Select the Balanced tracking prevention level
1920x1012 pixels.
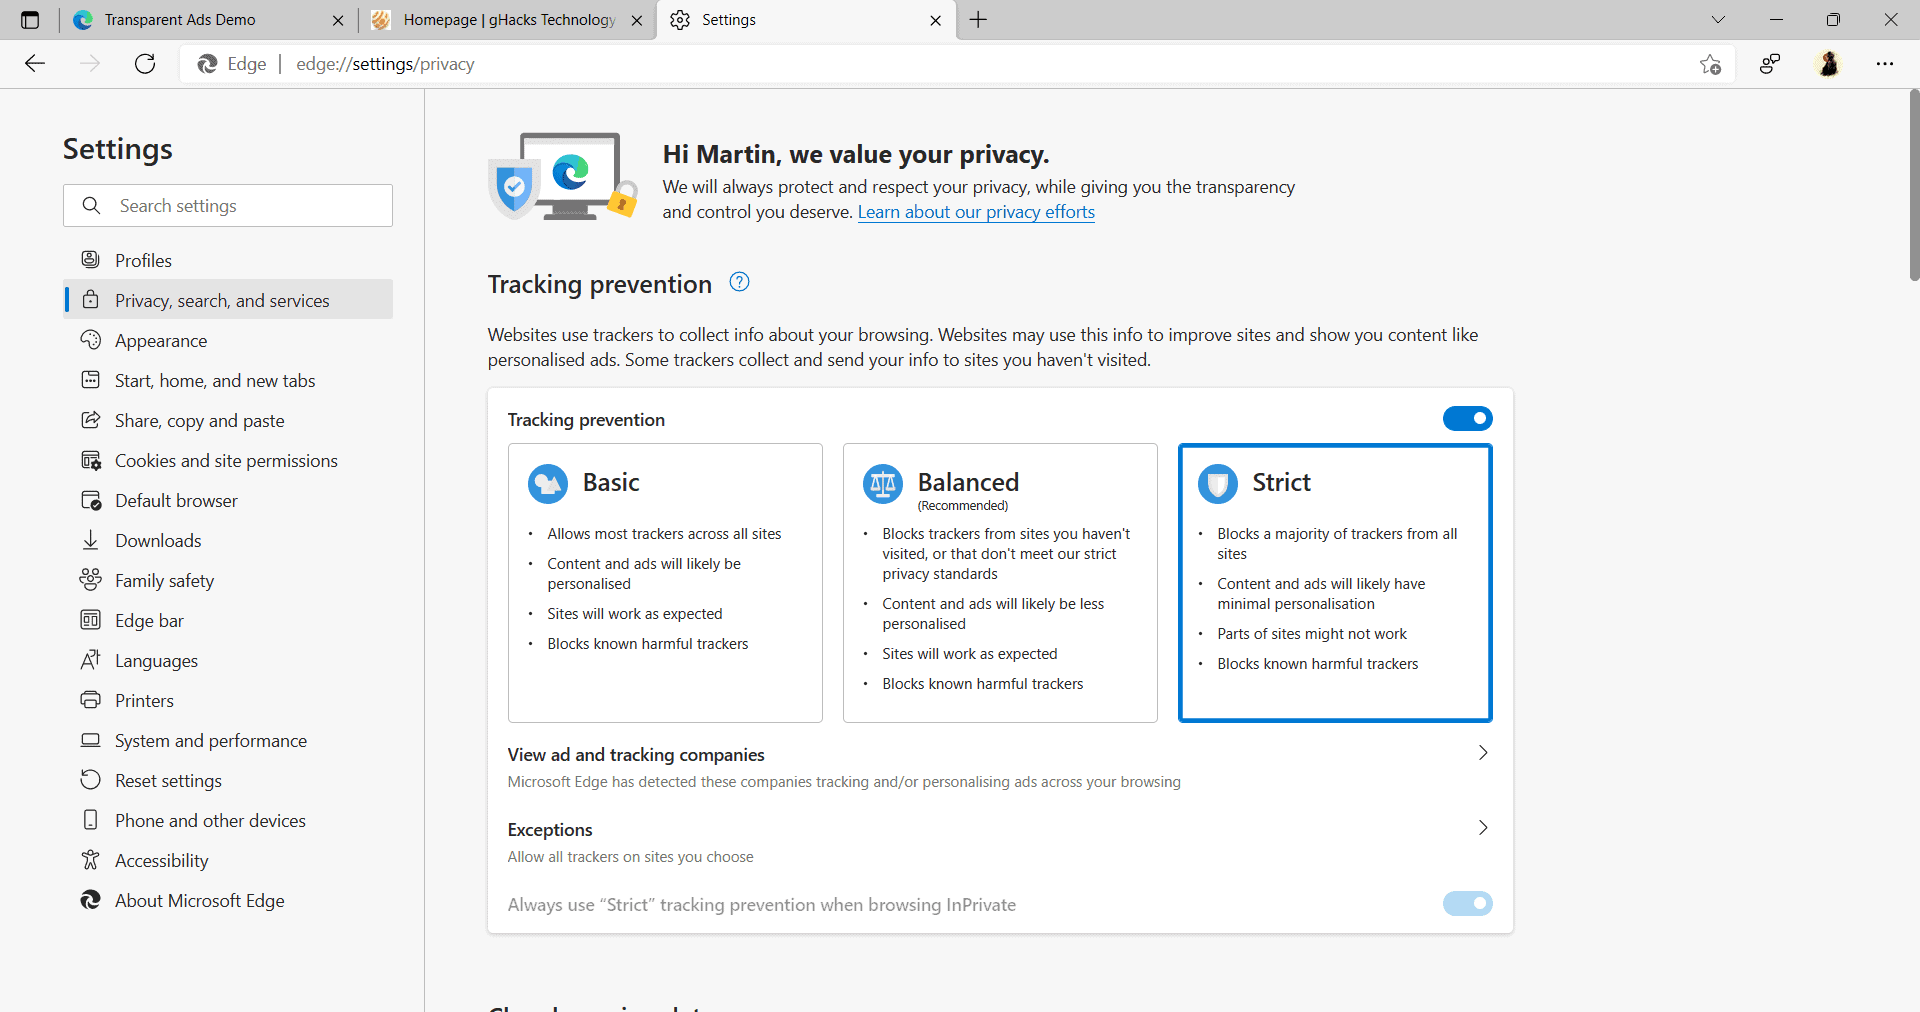(x=1000, y=583)
